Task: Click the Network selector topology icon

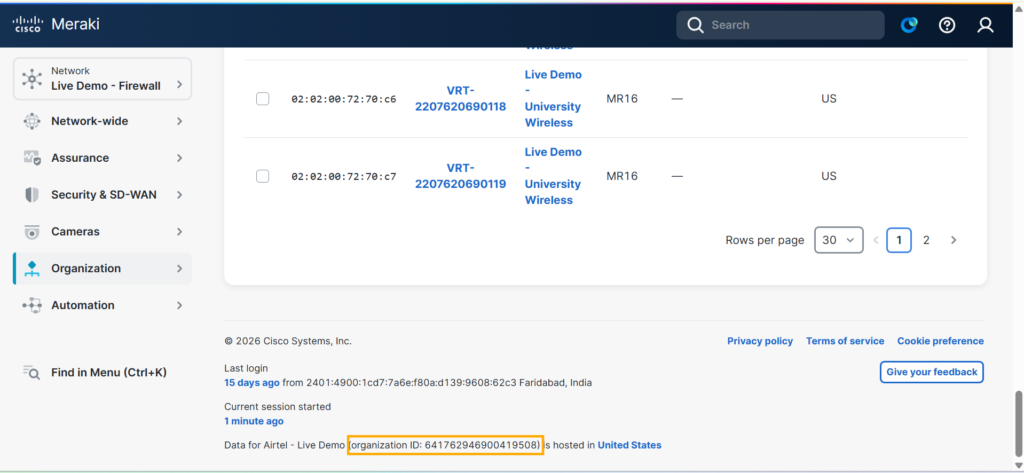Action: click(31, 78)
